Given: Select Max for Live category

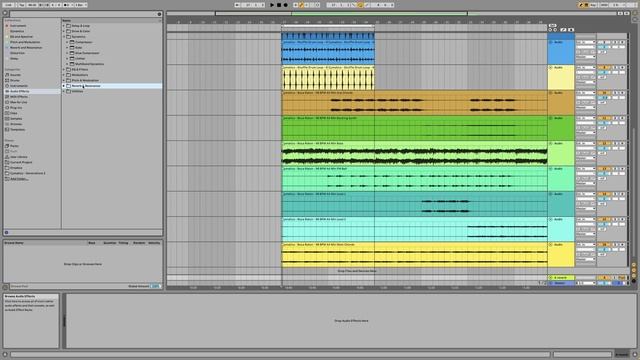Looking at the screenshot, I should coord(18,102).
